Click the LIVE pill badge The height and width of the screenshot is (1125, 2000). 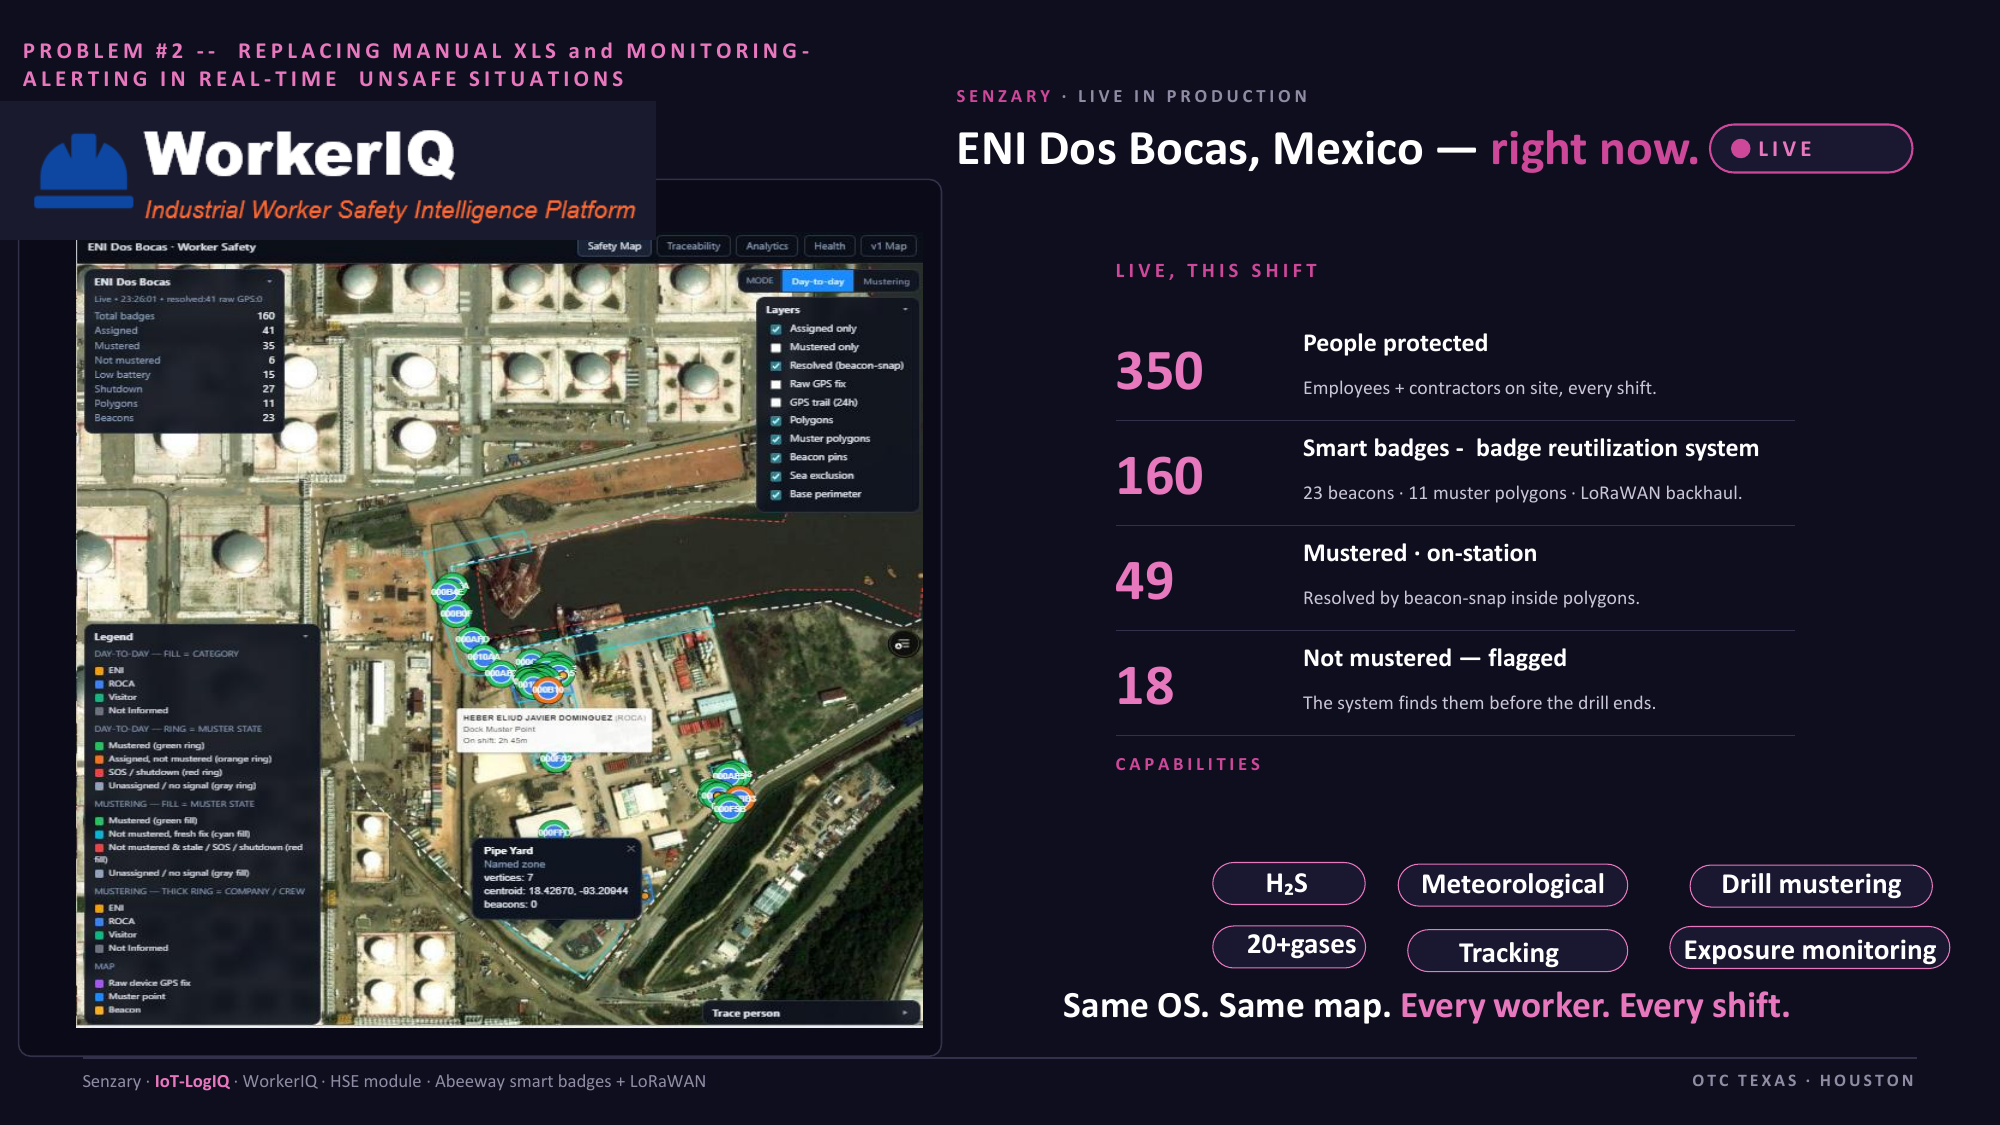tap(1811, 149)
